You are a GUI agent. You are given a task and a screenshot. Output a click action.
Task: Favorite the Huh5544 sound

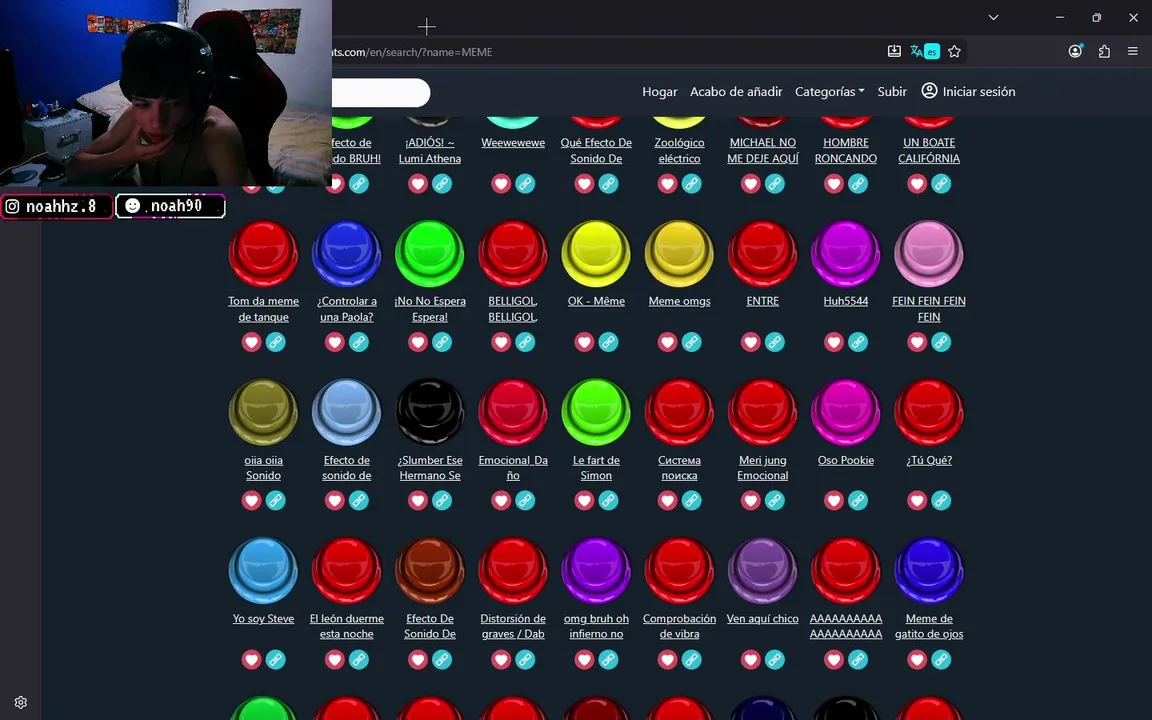pos(834,342)
